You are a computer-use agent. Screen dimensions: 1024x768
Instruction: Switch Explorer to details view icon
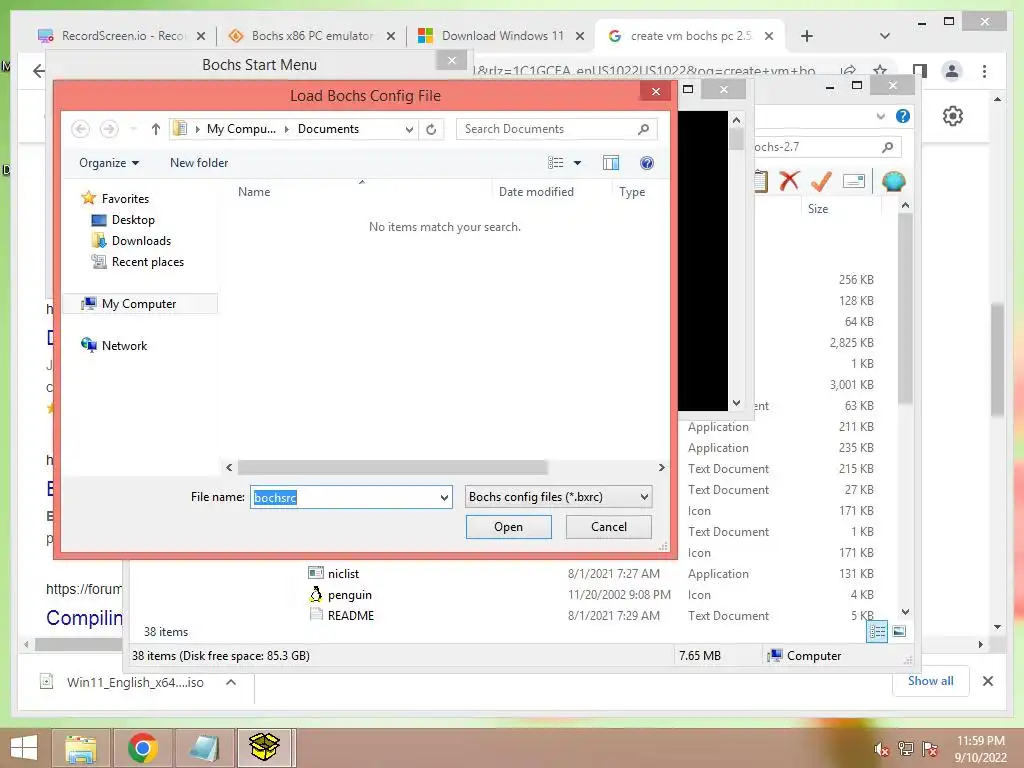coord(877,631)
